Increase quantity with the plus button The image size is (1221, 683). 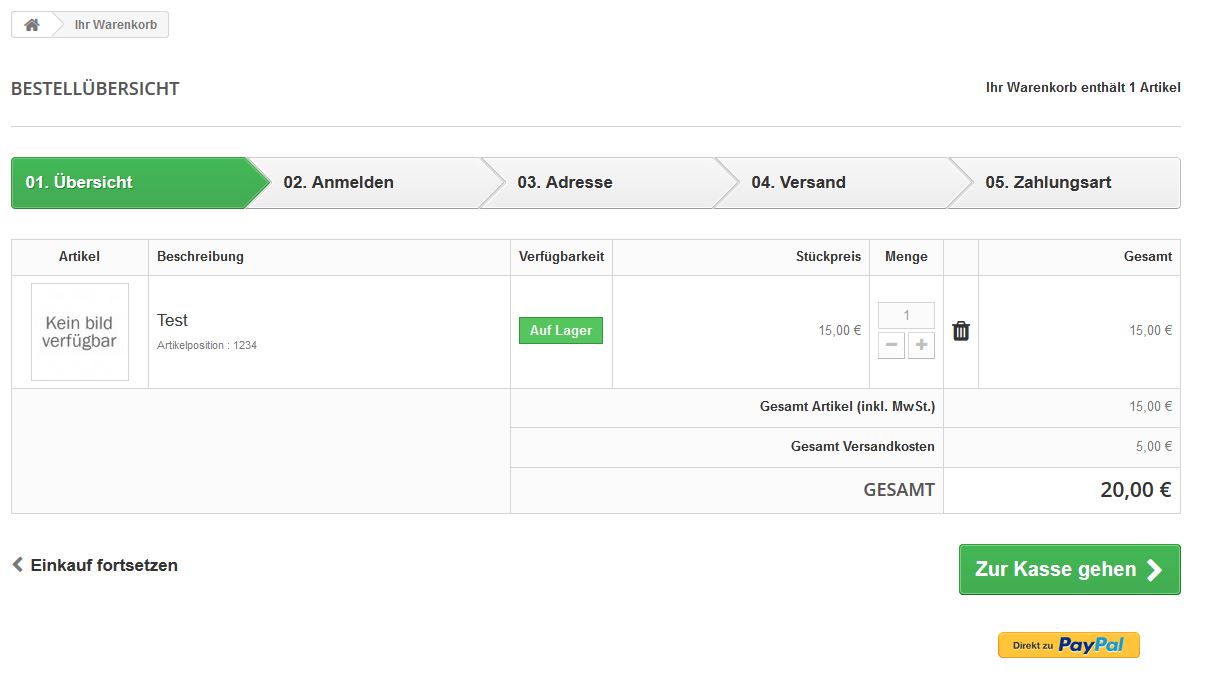pyautogui.click(x=921, y=346)
